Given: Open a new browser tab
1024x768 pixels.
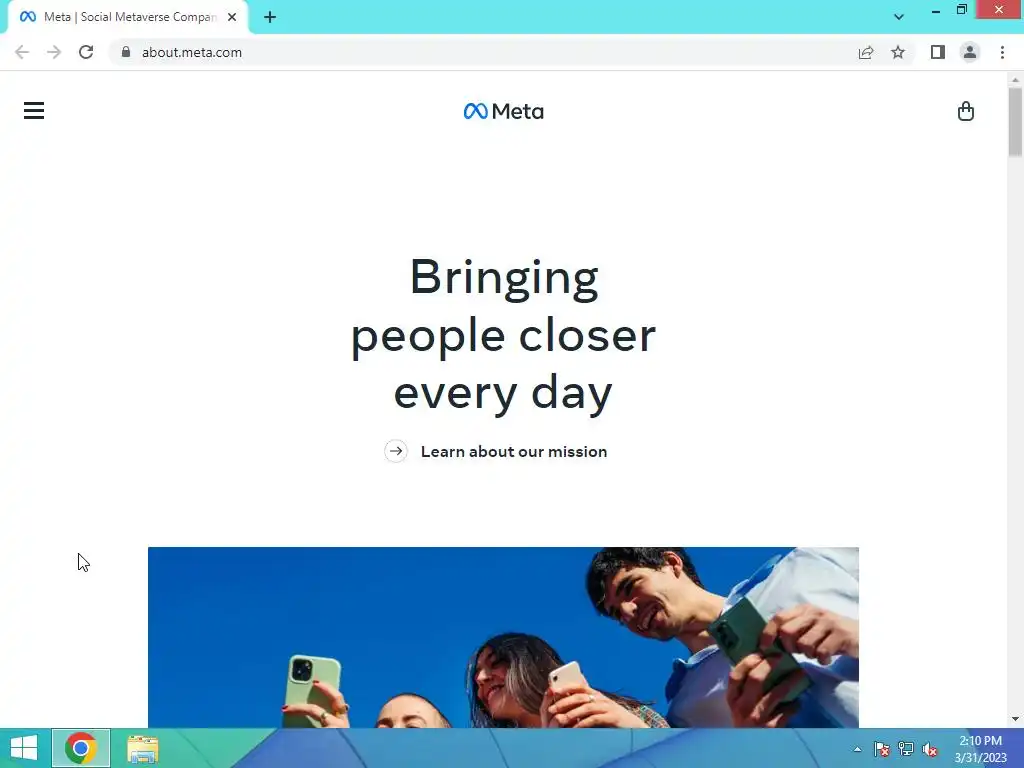Looking at the screenshot, I should [x=270, y=17].
